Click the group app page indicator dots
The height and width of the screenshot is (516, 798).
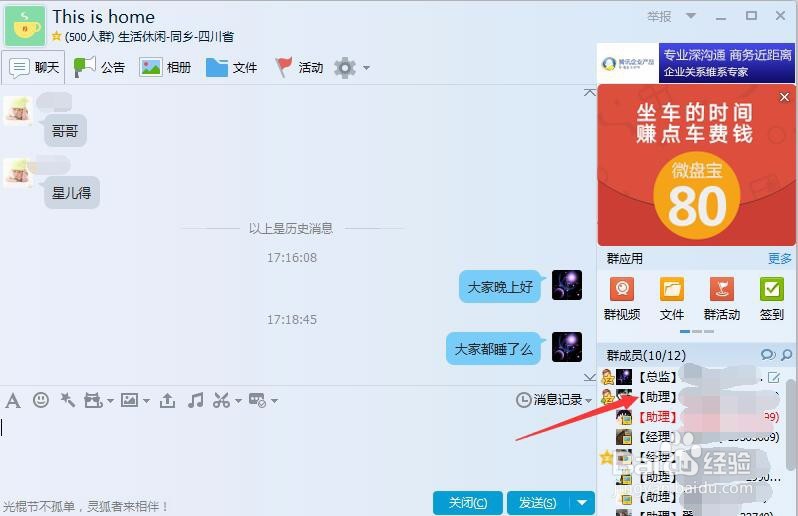click(x=697, y=331)
